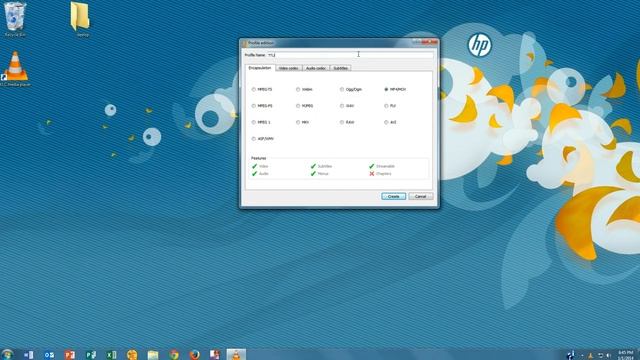Select the AVI encapsulation option
This screenshot has height=360, width=640.
point(390,122)
